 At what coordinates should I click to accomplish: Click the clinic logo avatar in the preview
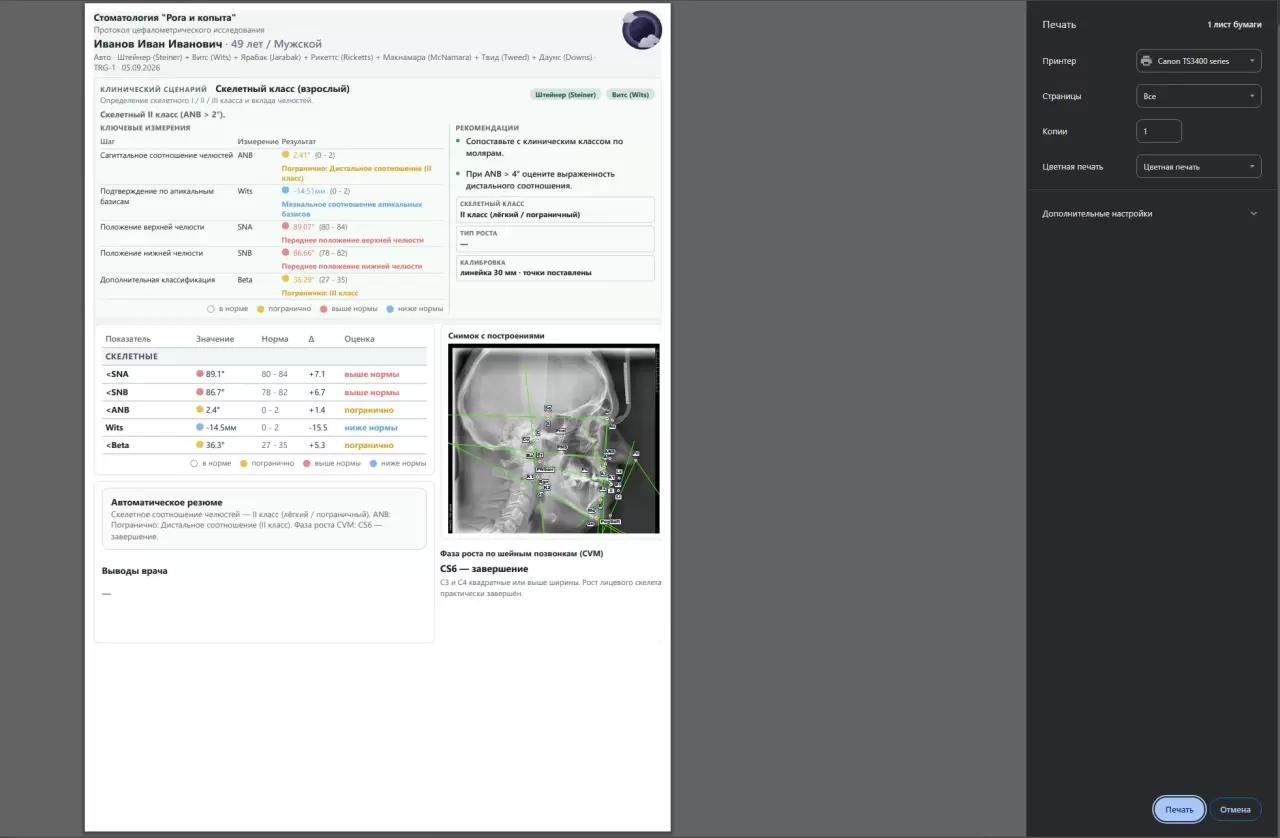[642, 30]
